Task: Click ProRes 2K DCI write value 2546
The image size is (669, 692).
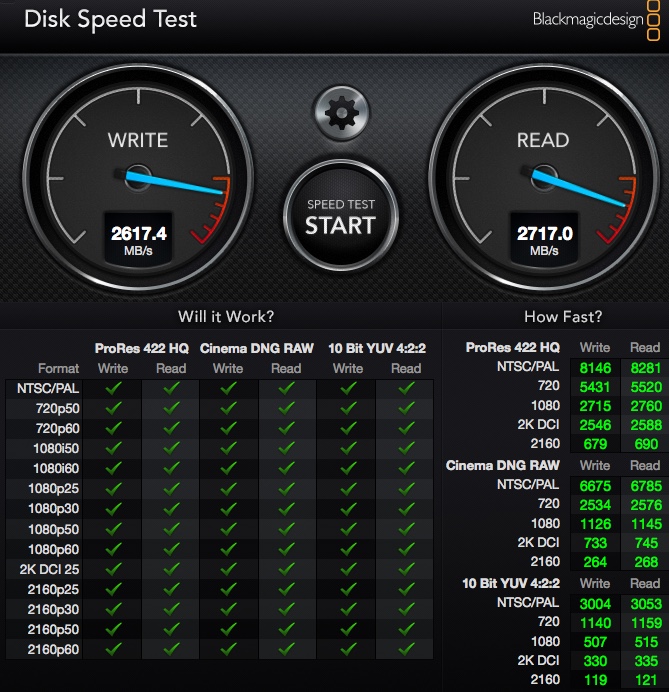Action: click(595, 425)
